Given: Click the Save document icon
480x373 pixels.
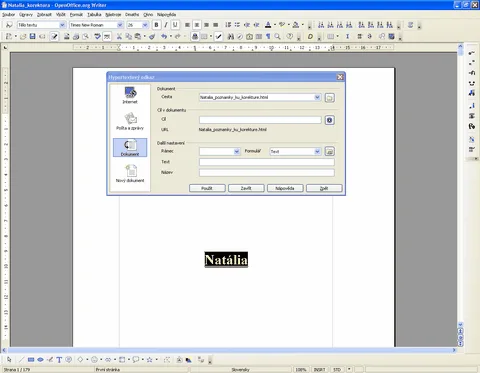Looking at the screenshot, I should pyautogui.click(x=32, y=36).
